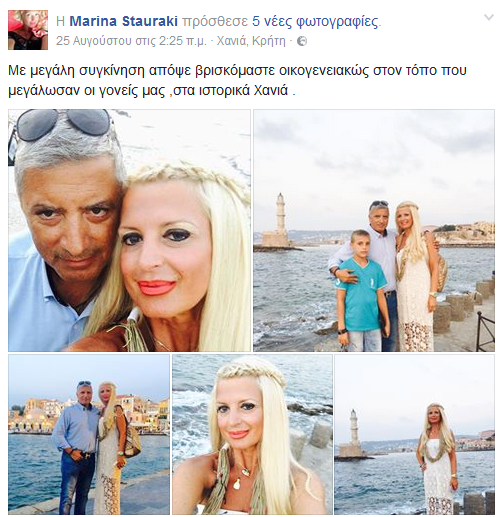Click the lighthouse in the family photo
The height and width of the screenshot is (517, 503).
(x=277, y=221)
